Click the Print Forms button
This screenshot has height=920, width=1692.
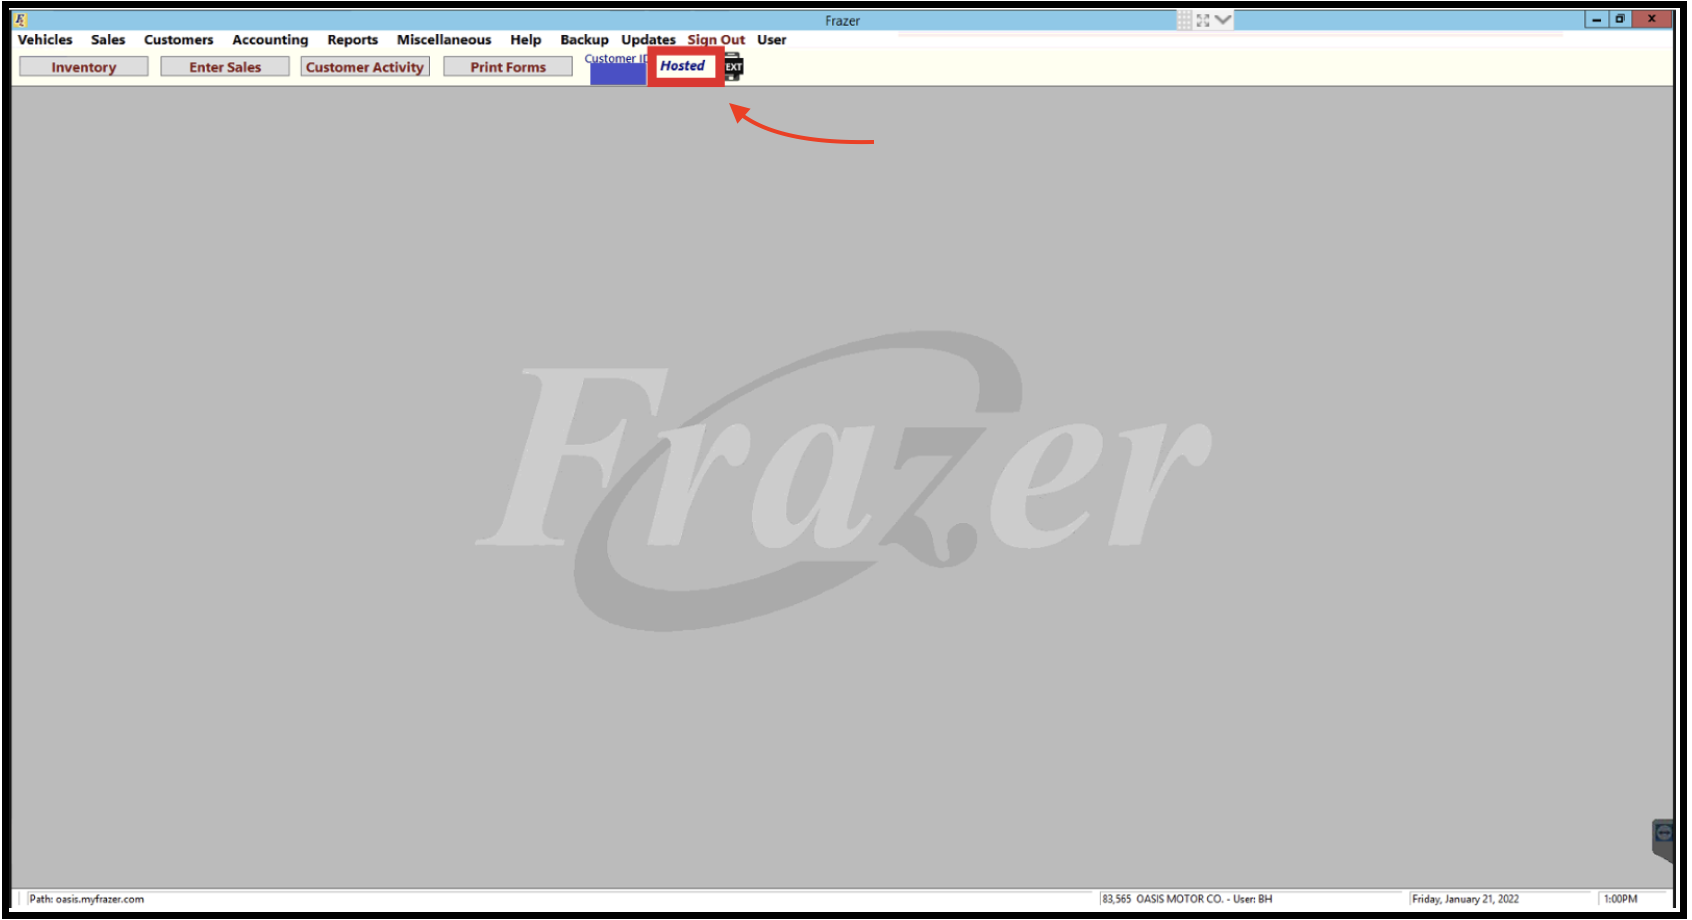(x=508, y=67)
